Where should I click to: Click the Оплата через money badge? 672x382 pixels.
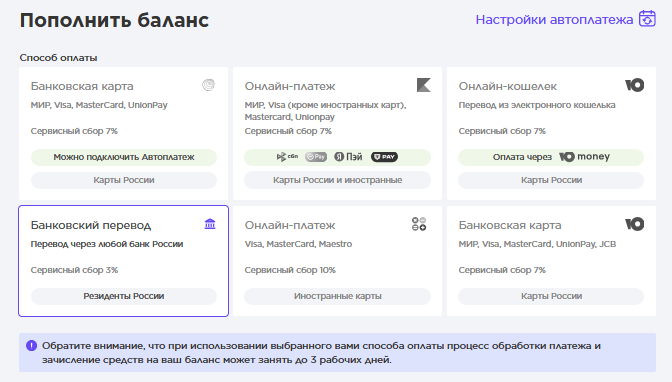[551, 157]
